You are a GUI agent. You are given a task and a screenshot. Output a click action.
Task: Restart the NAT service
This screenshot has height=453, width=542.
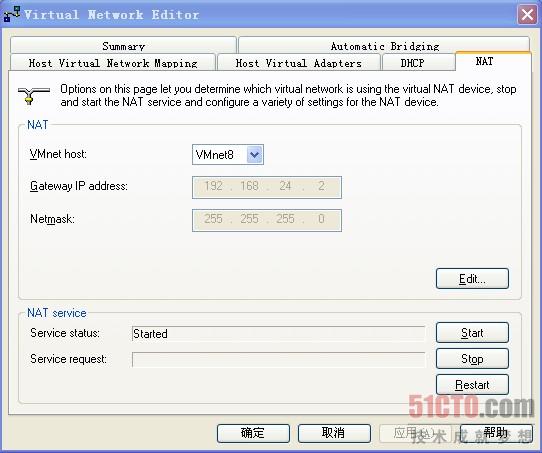[472, 384]
